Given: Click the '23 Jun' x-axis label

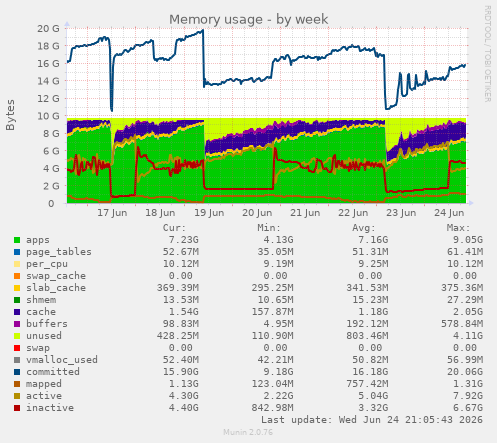Looking at the screenshot, I should coord(401,213).
